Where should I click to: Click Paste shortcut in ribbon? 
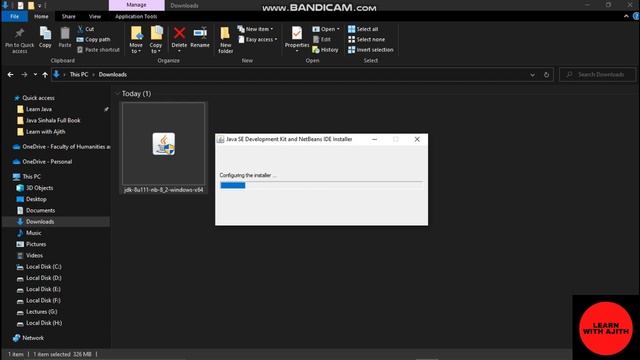pos(98,50)
